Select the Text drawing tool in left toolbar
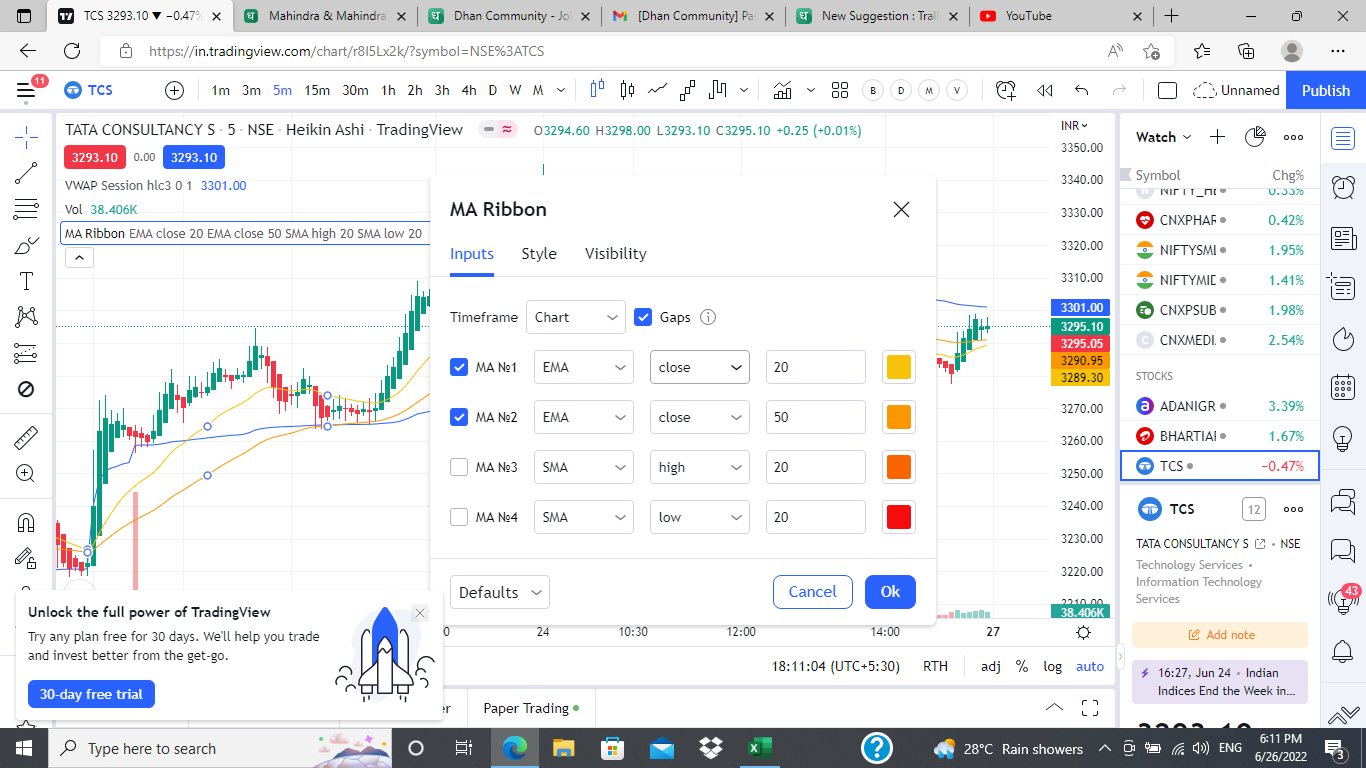The width and height of the screenshot is (1366, 768). coord(26,281)
